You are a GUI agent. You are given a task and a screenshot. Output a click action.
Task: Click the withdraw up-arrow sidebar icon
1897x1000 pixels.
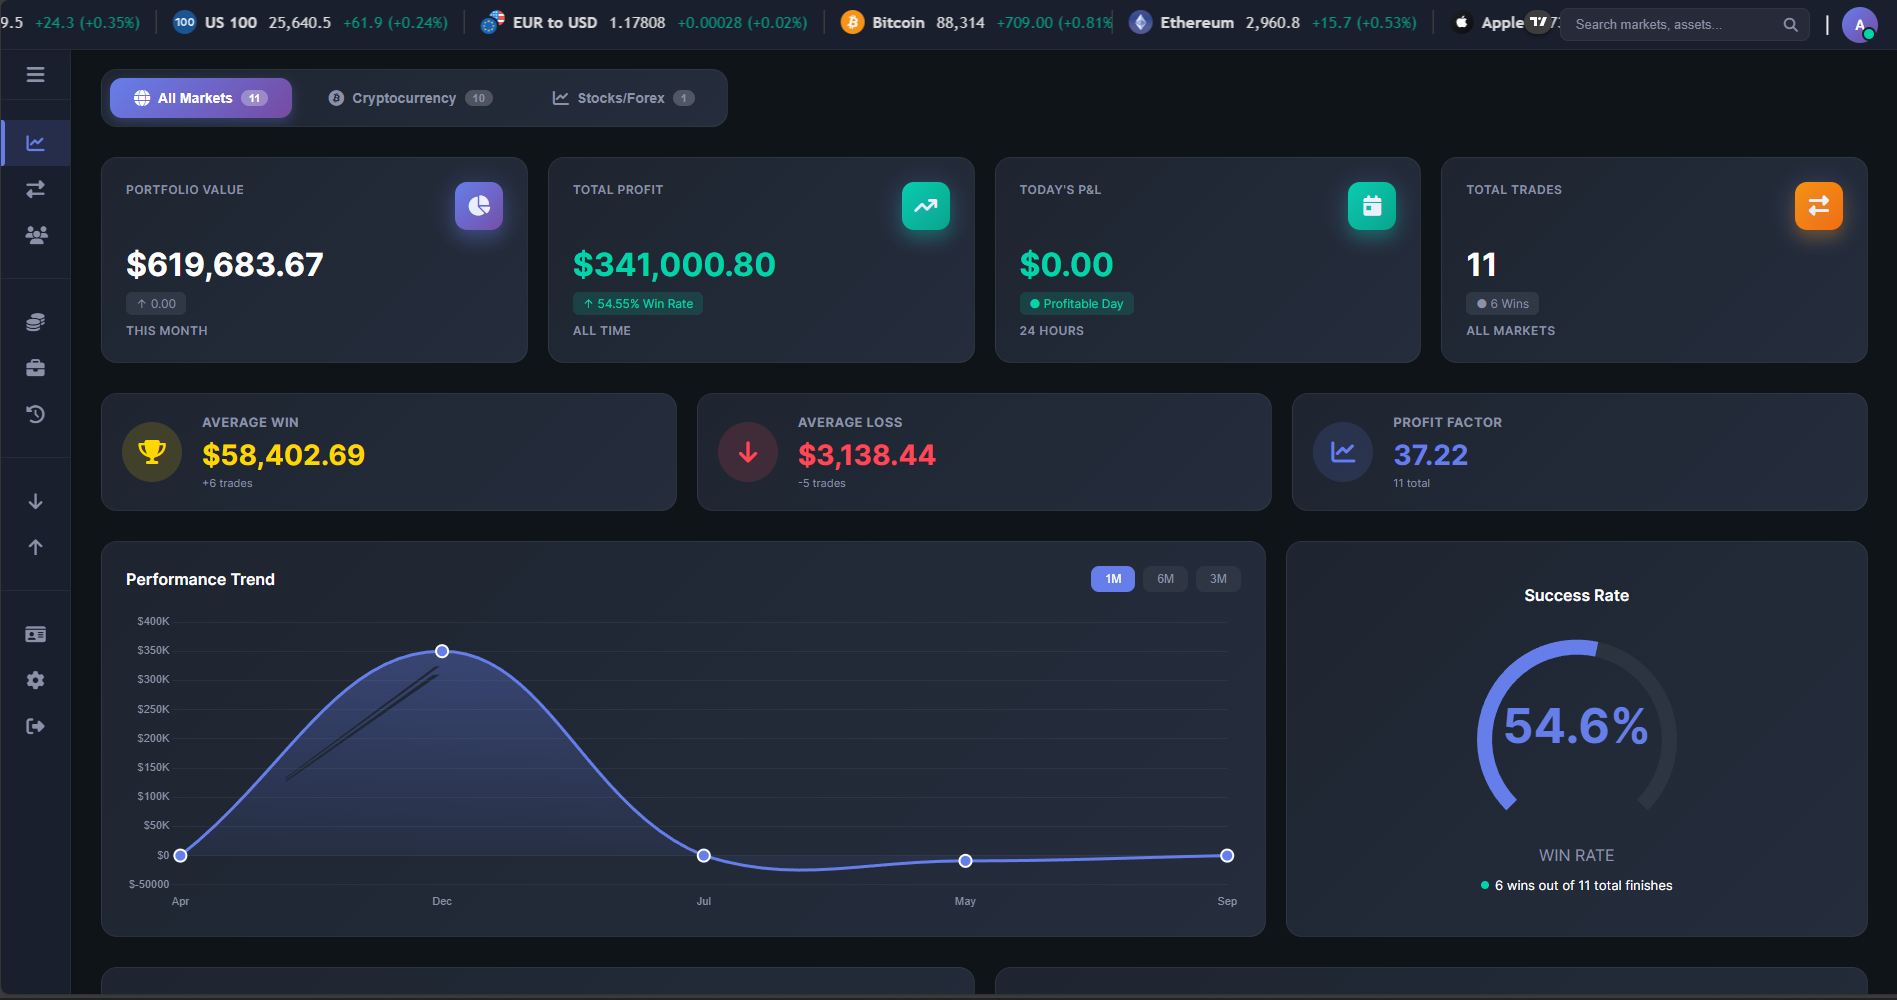[x=35, y=547]
